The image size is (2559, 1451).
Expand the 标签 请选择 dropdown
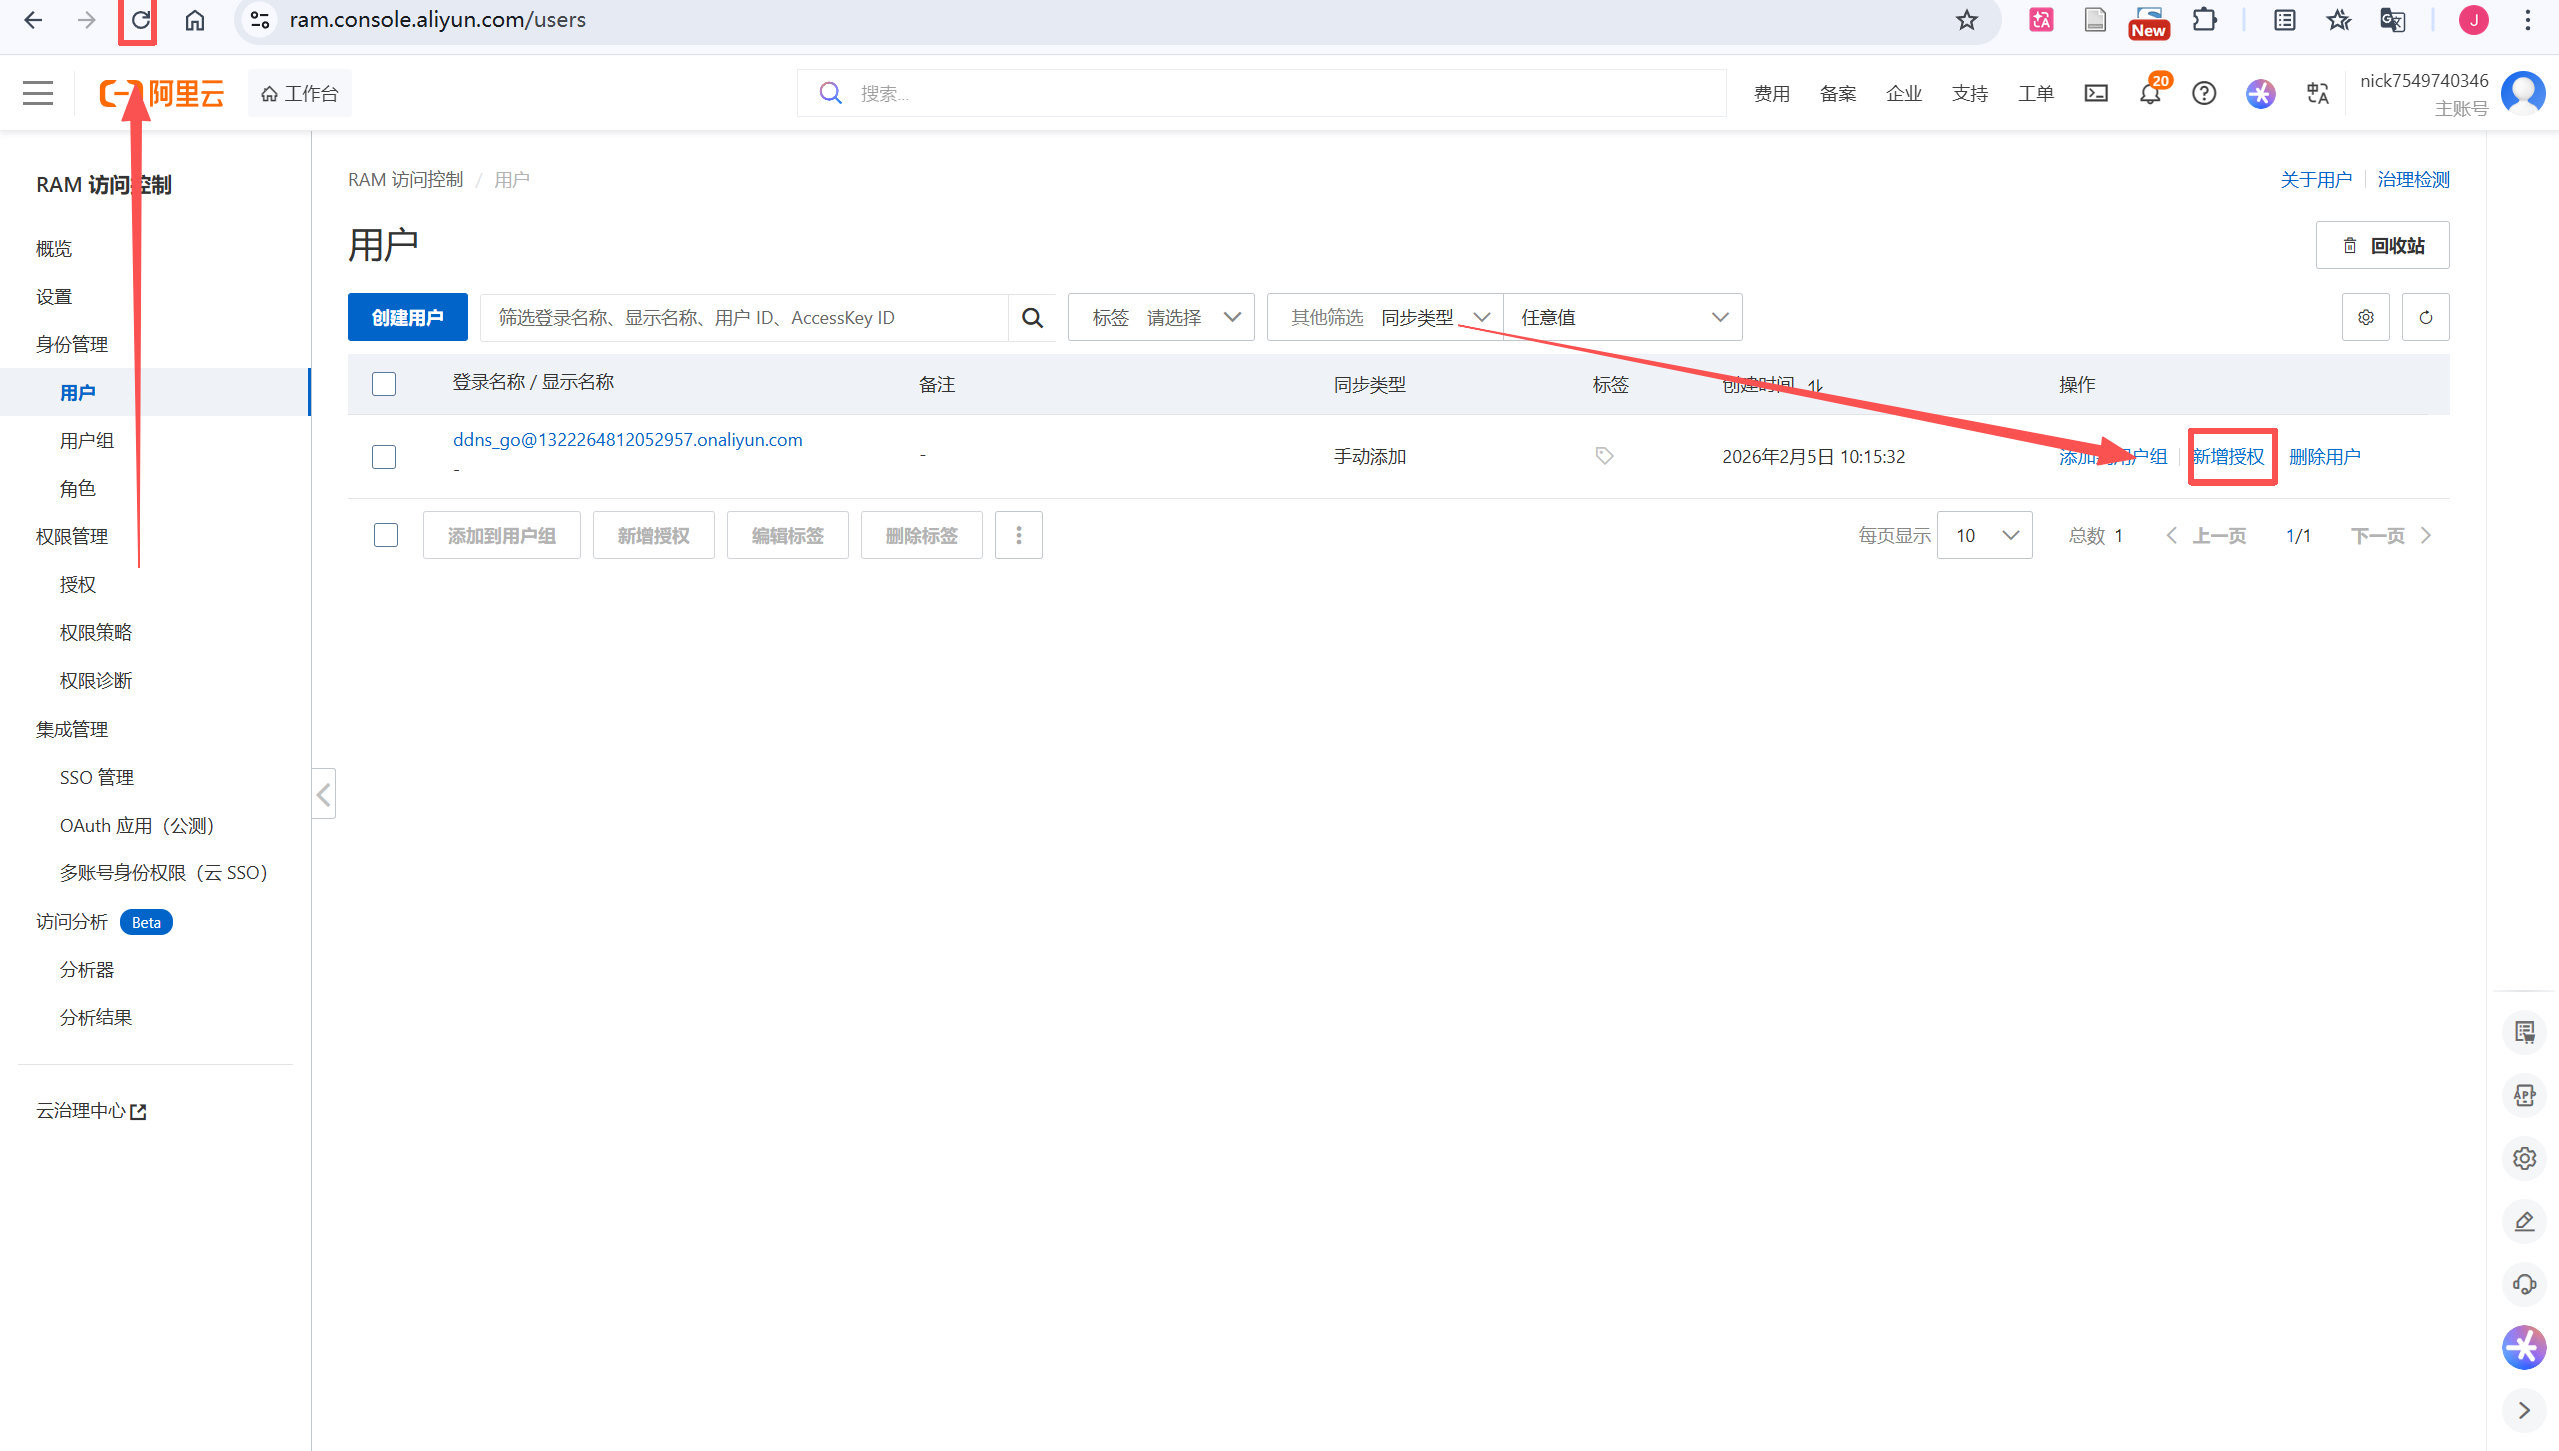click(x=1161, y=318)
